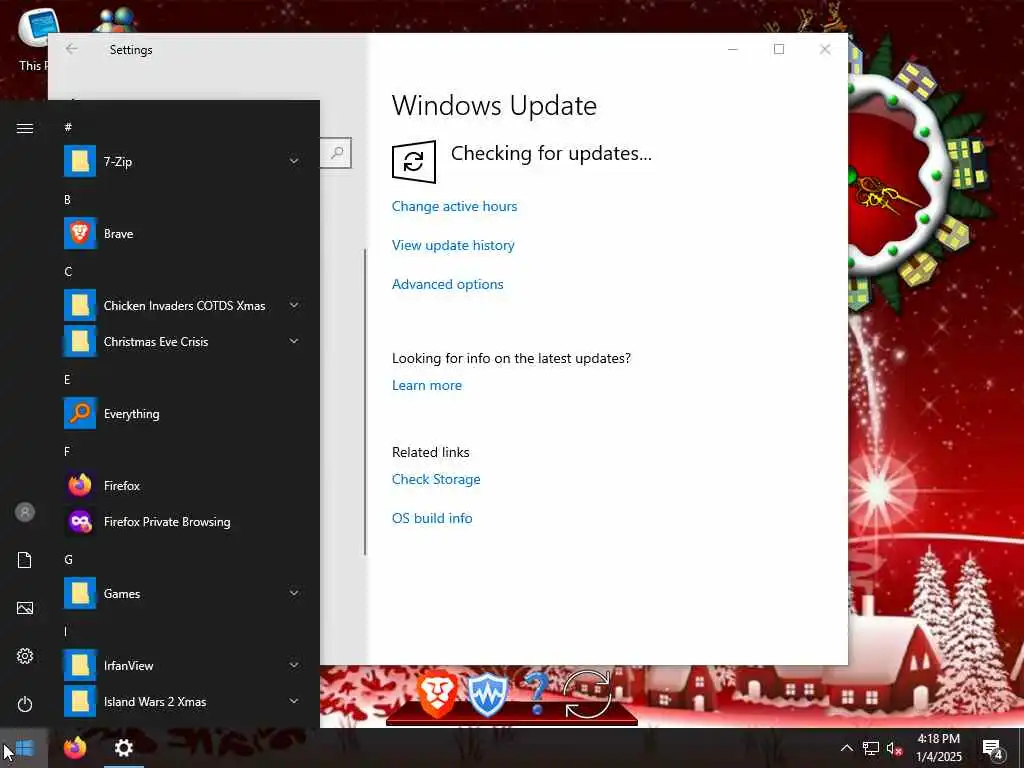This screenshot has height=768, width=1024.
Task: Open the Christmas Eve Crisis folder
Action: click(182, 342)
